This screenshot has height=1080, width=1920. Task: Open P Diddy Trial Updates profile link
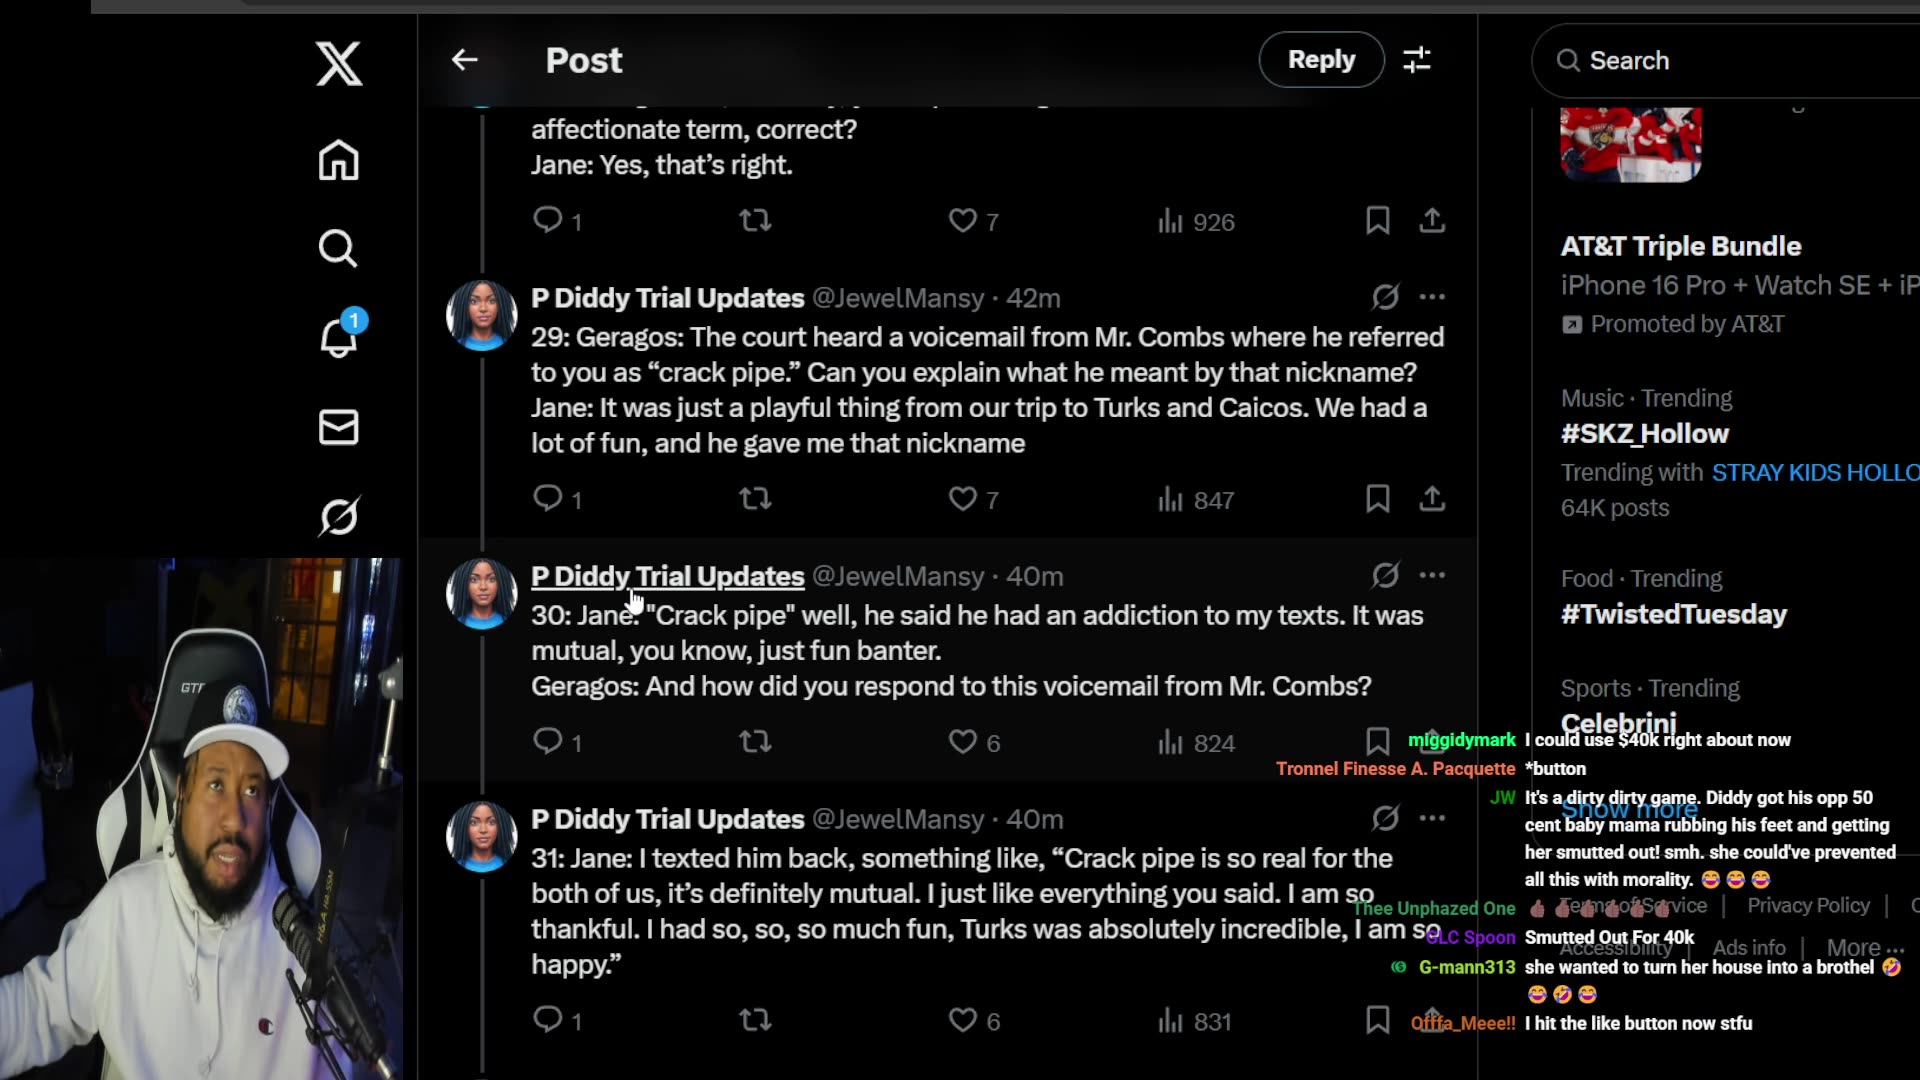(667, 577)
